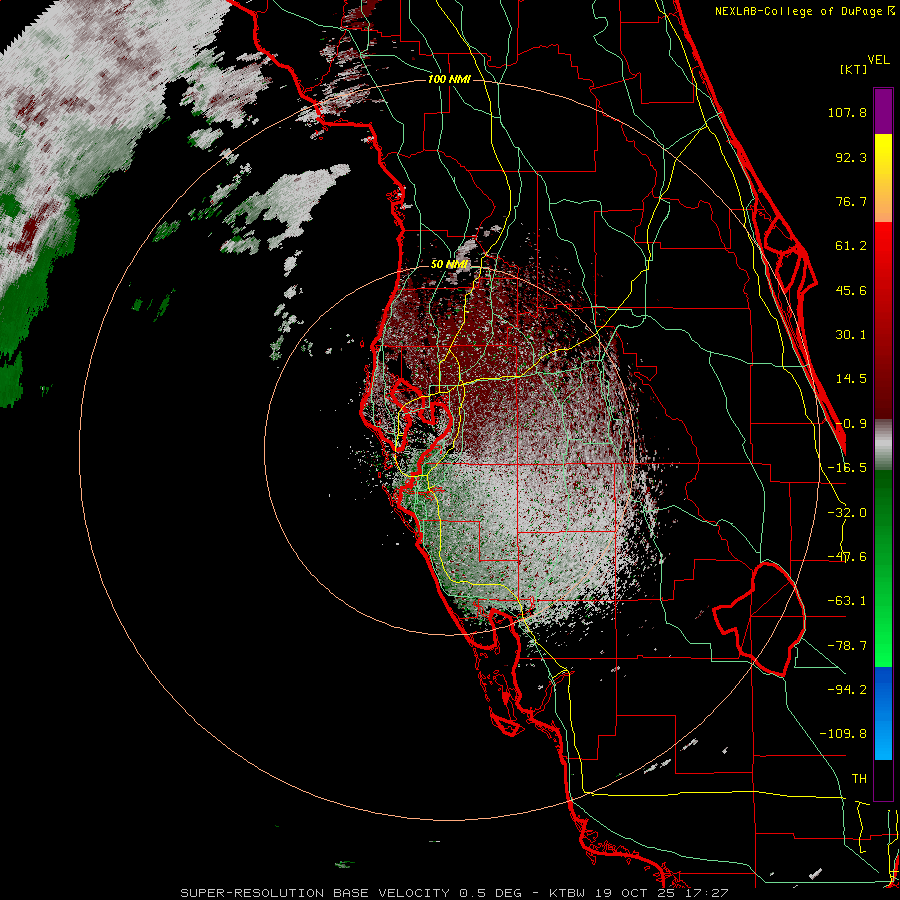
Task: Select the 107.8 velocity scale value
Action: (x=847, y=112)
